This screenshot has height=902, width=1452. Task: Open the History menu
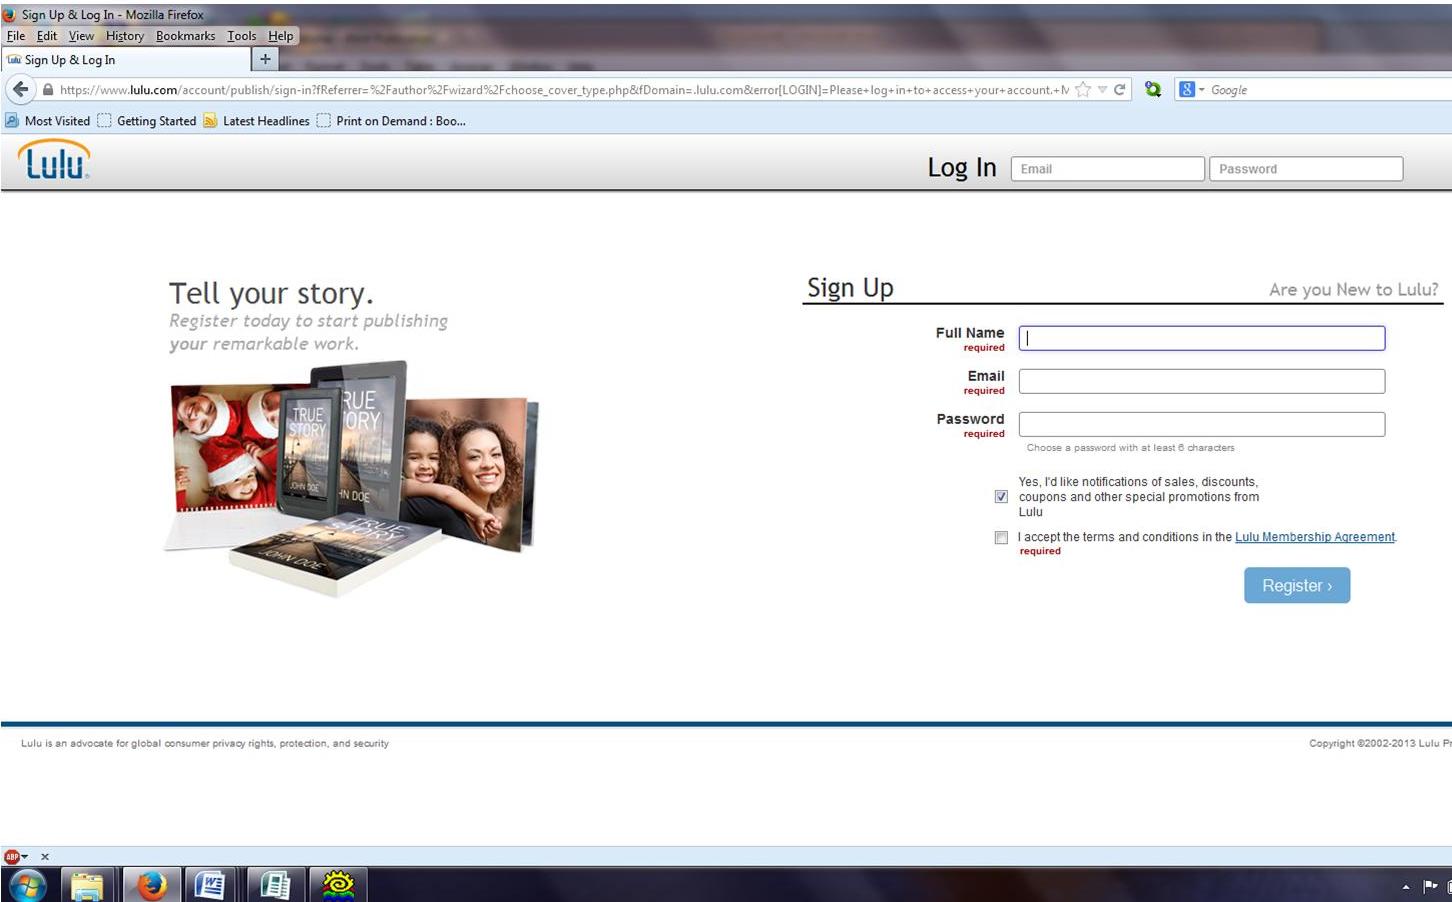coord(125,36)
